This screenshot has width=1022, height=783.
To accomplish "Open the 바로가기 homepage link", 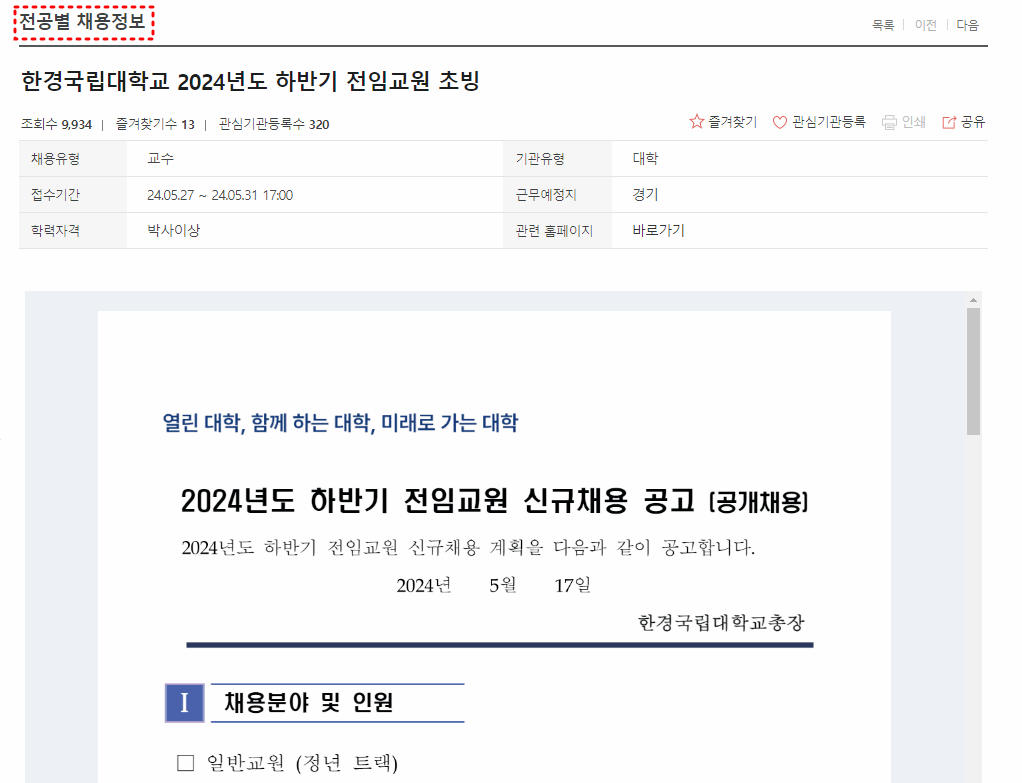I will pyautogui.click(x=658, y=230).
